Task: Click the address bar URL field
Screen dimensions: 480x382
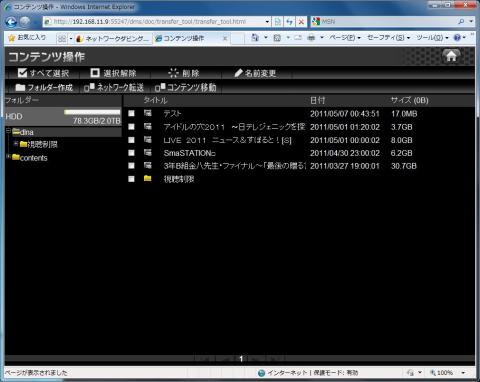Action: tap(154, 22)
